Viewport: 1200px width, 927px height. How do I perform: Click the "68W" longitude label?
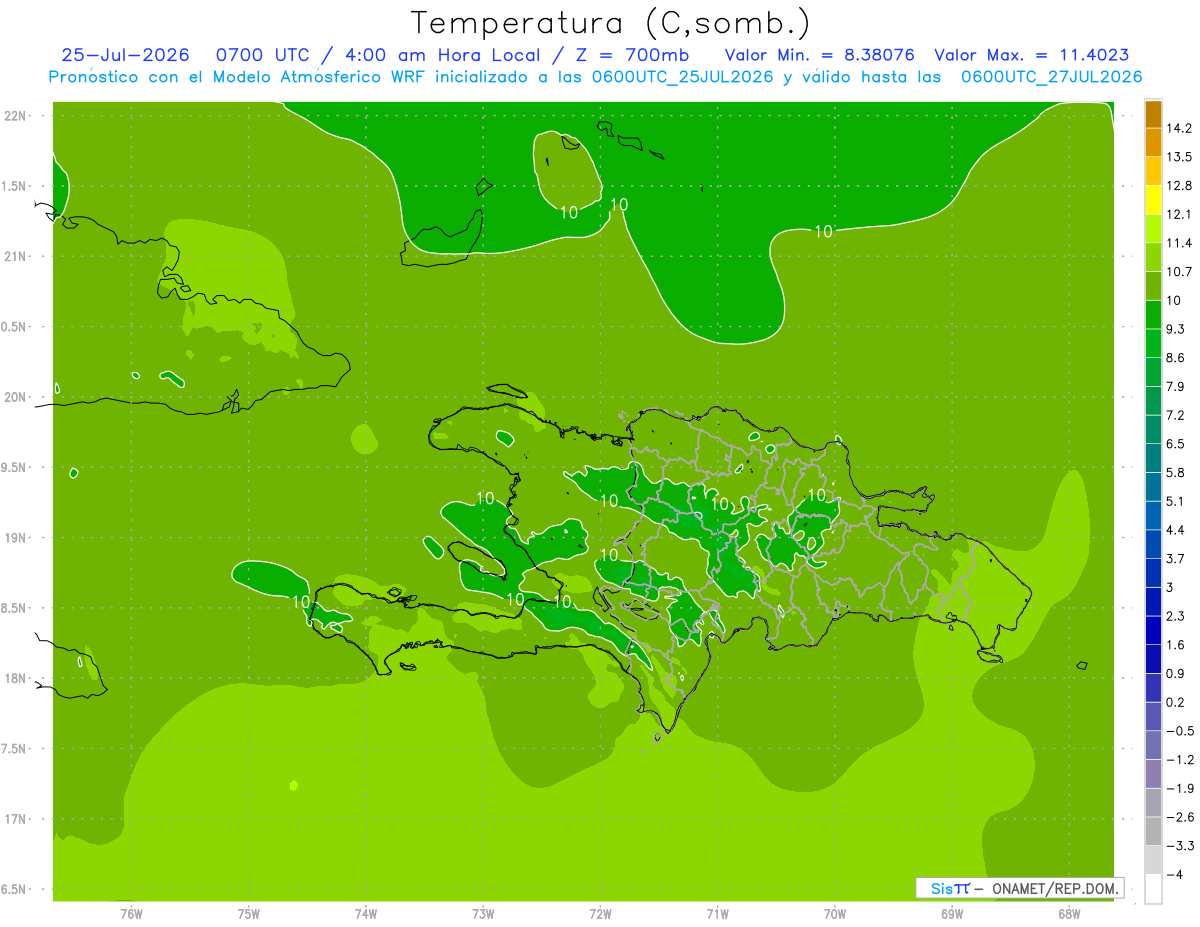coord(1069,913)
